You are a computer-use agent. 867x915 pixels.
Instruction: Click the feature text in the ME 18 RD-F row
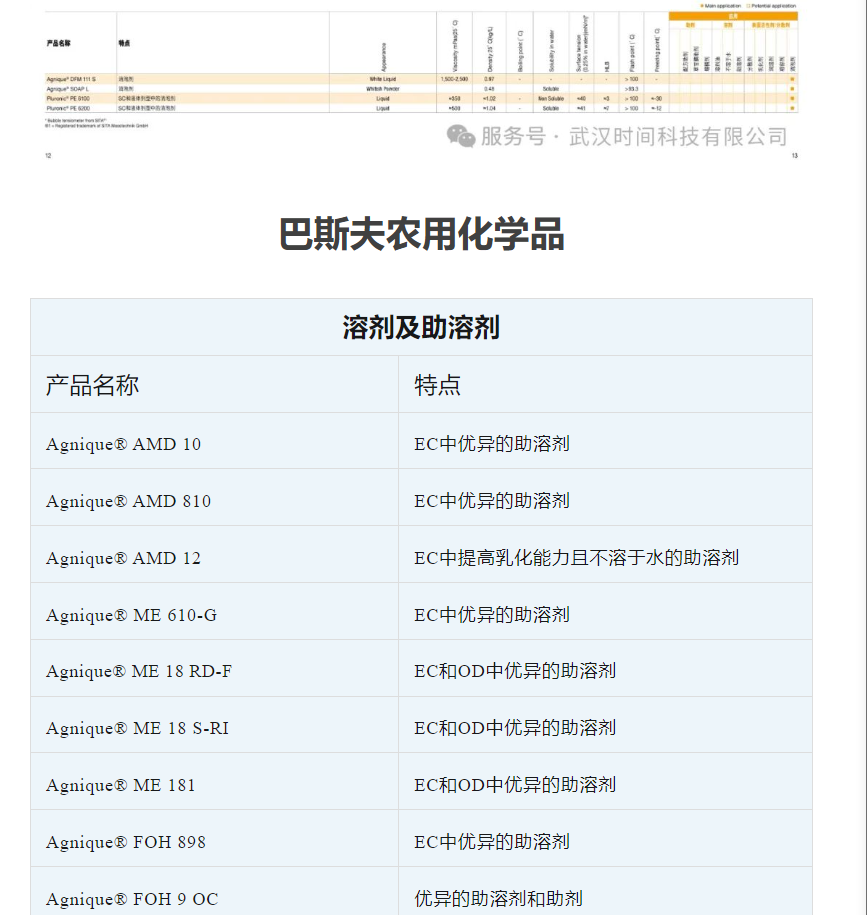coord(515,670)
